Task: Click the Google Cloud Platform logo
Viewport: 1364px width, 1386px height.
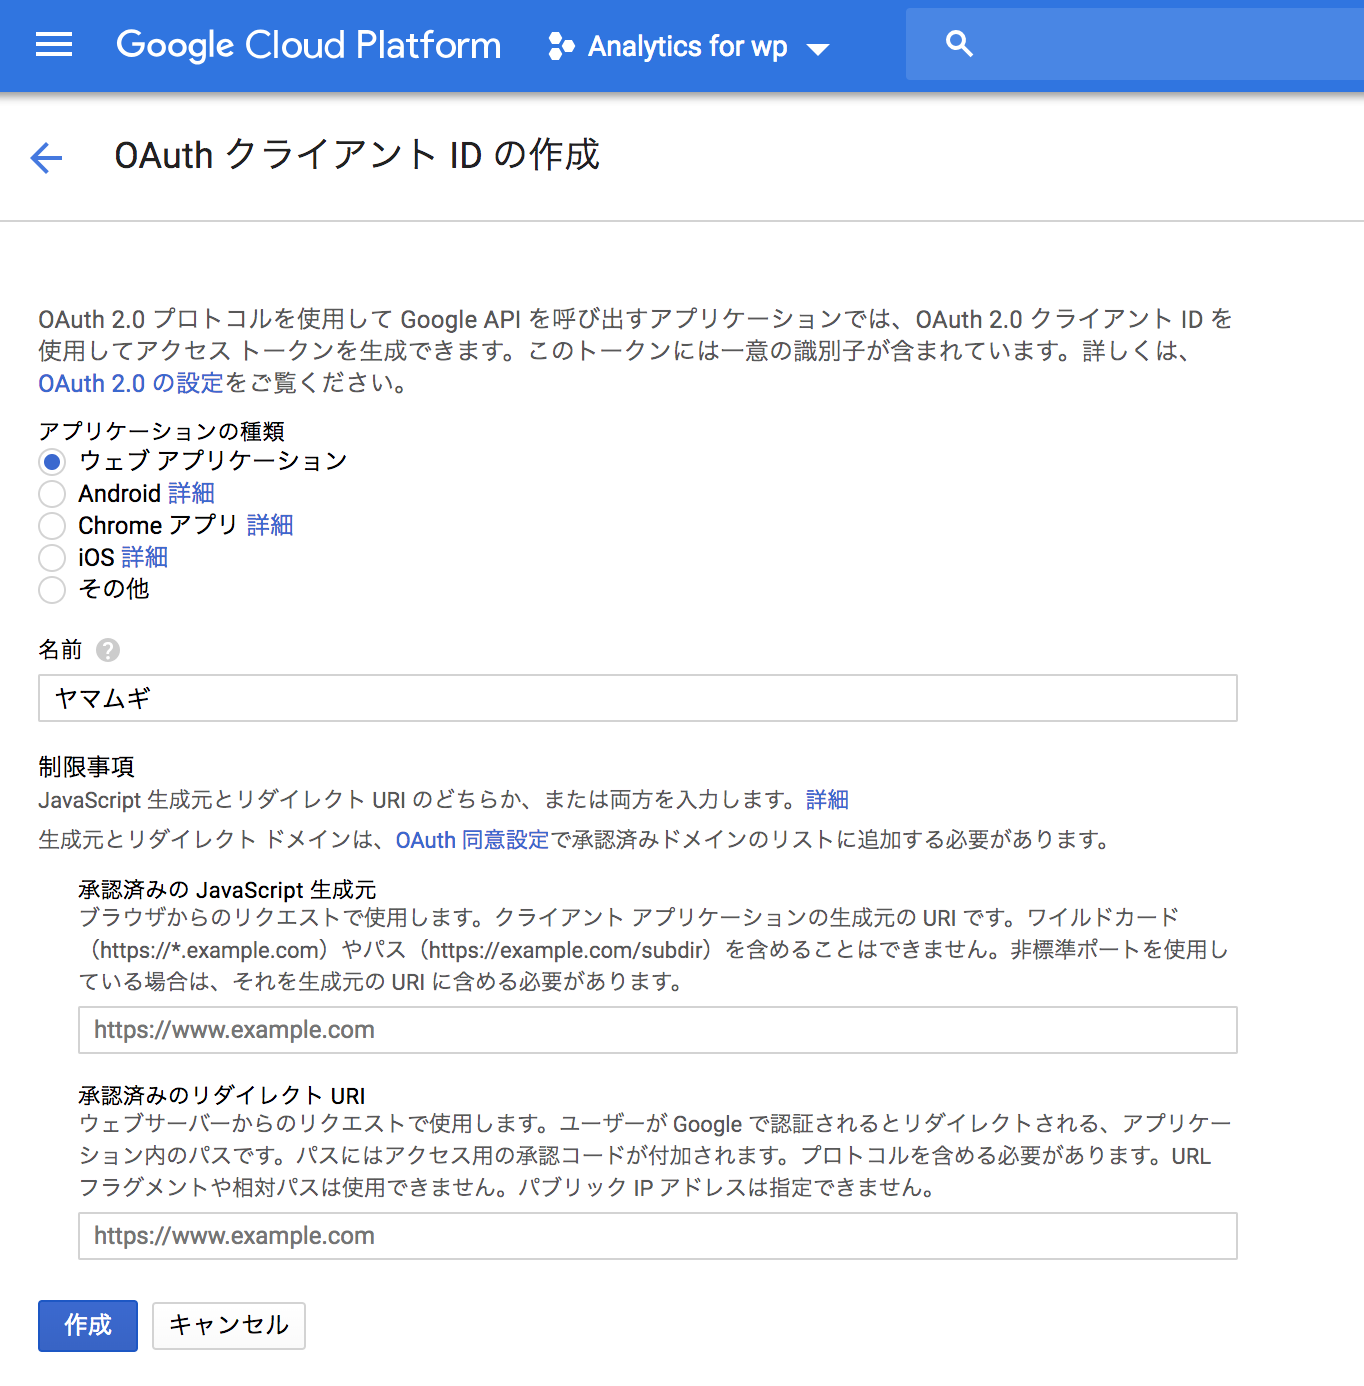Action: [308, 45]
